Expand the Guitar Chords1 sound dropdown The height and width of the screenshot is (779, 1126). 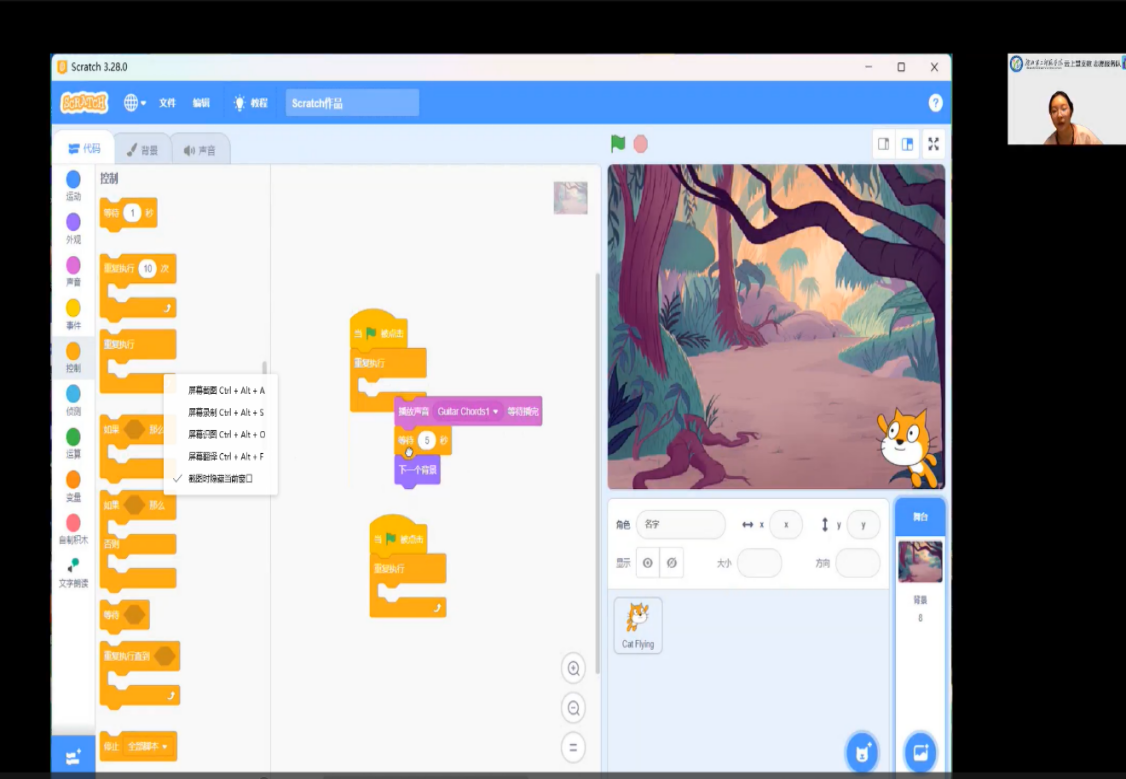pos(495,411)
